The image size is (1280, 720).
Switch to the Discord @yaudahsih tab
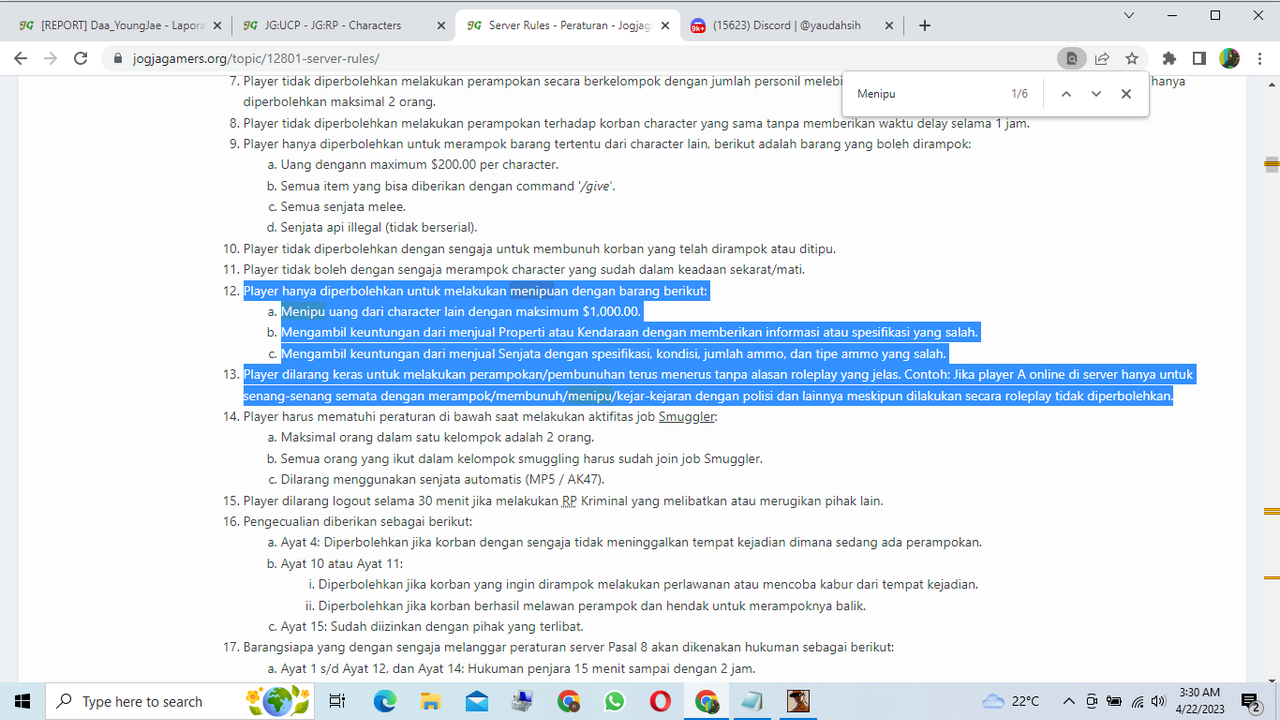791,26
